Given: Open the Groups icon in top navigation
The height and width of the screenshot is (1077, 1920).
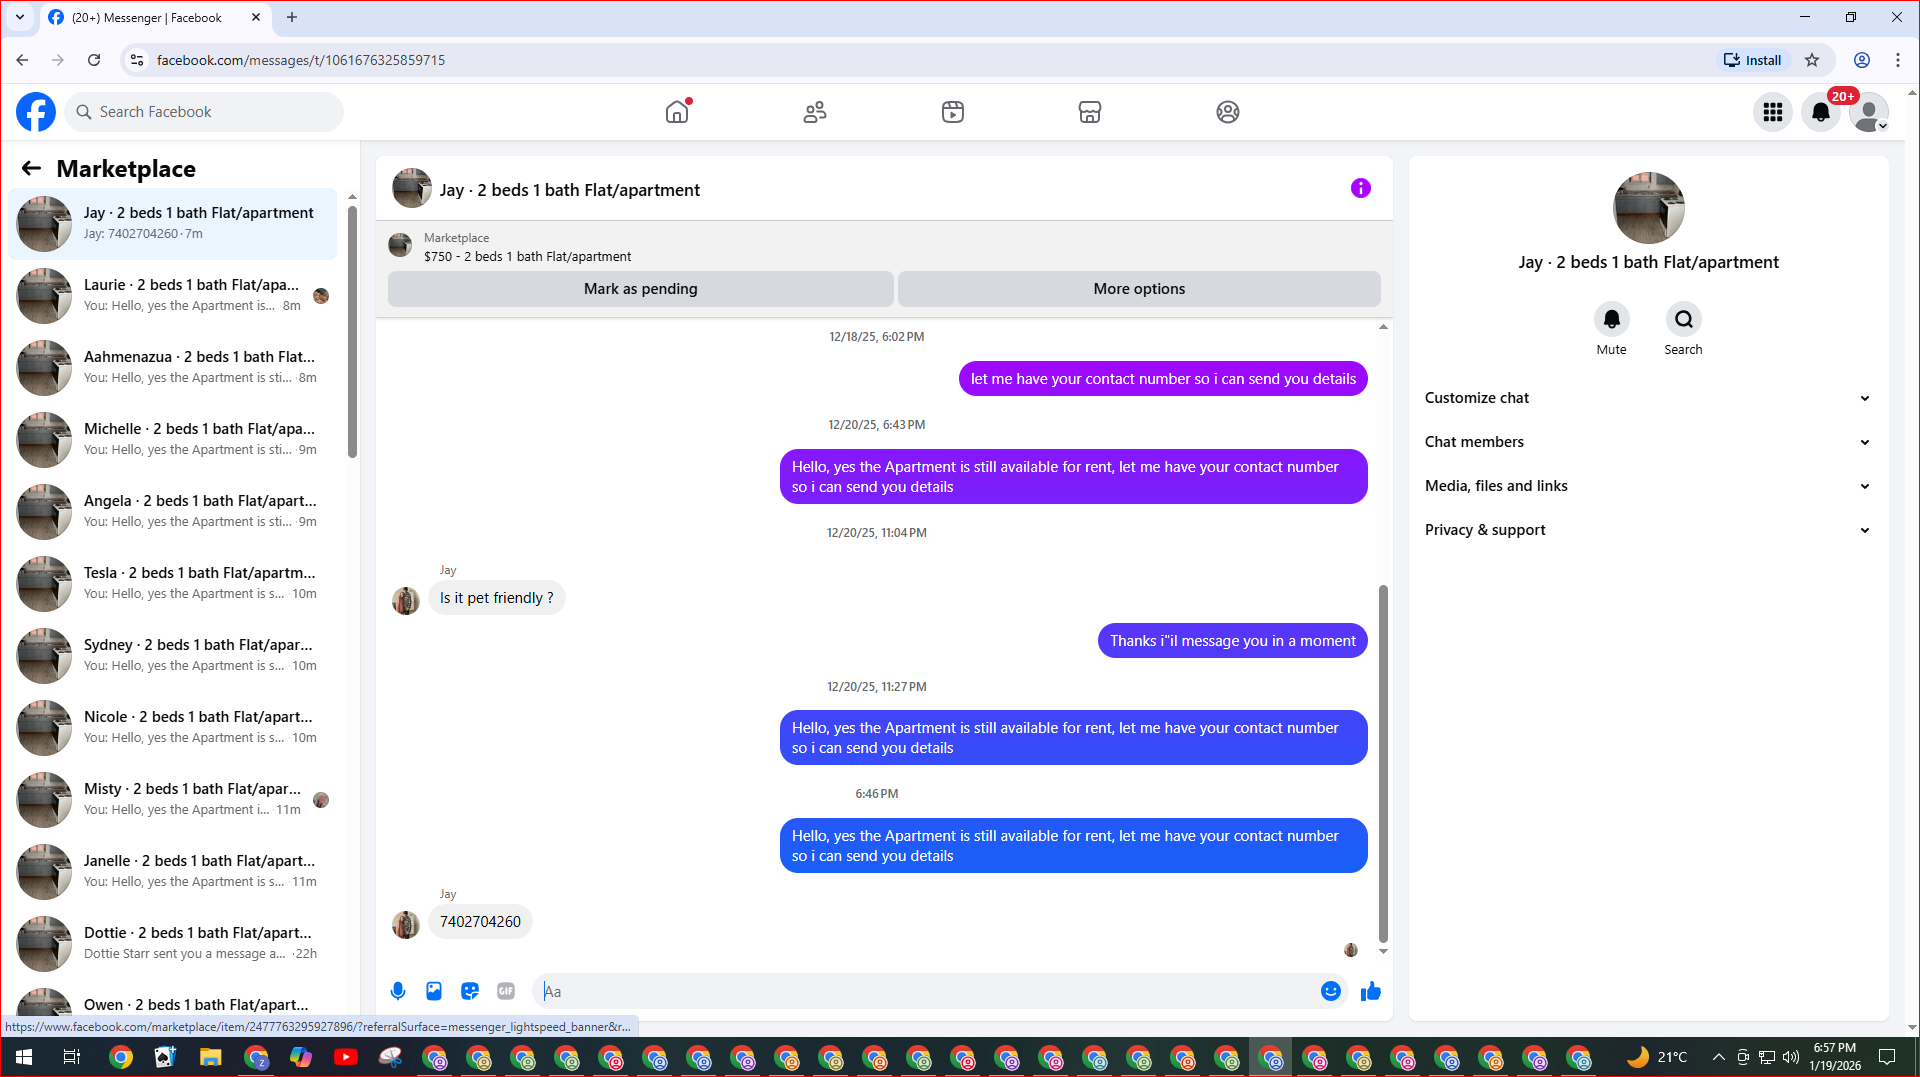Looking at the screenshot, I should (1227, 112).
